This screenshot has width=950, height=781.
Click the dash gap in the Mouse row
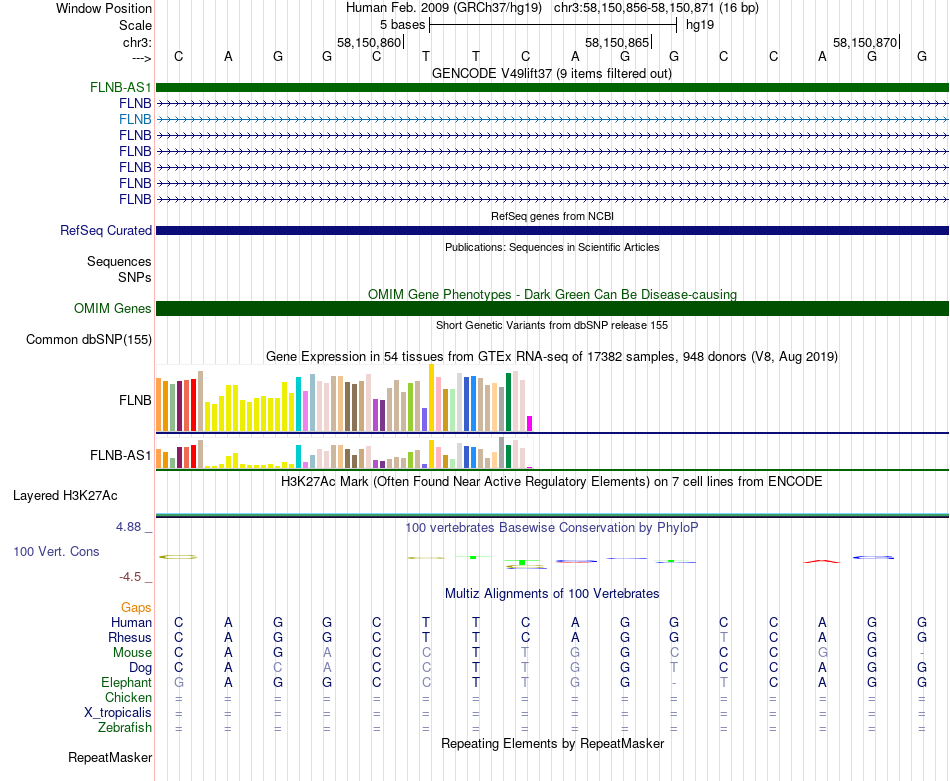coord(922,653)
